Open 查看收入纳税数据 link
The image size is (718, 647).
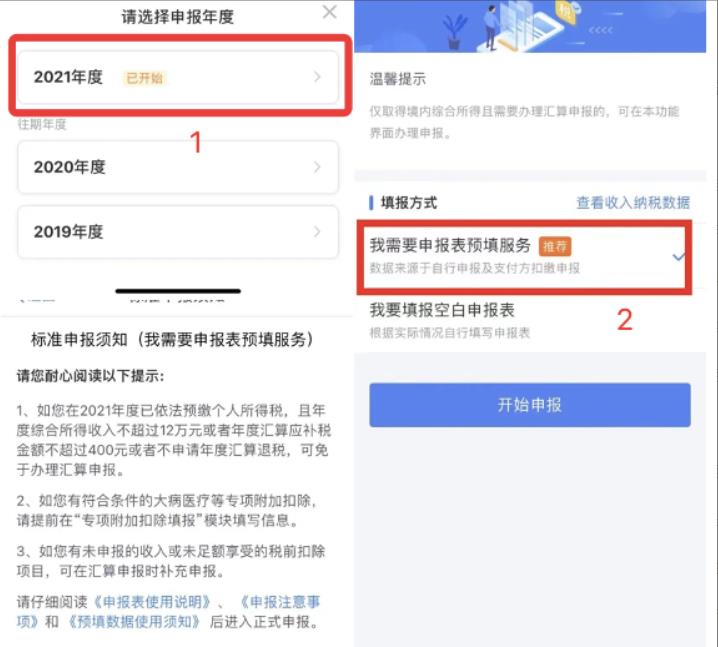point(633,202)
